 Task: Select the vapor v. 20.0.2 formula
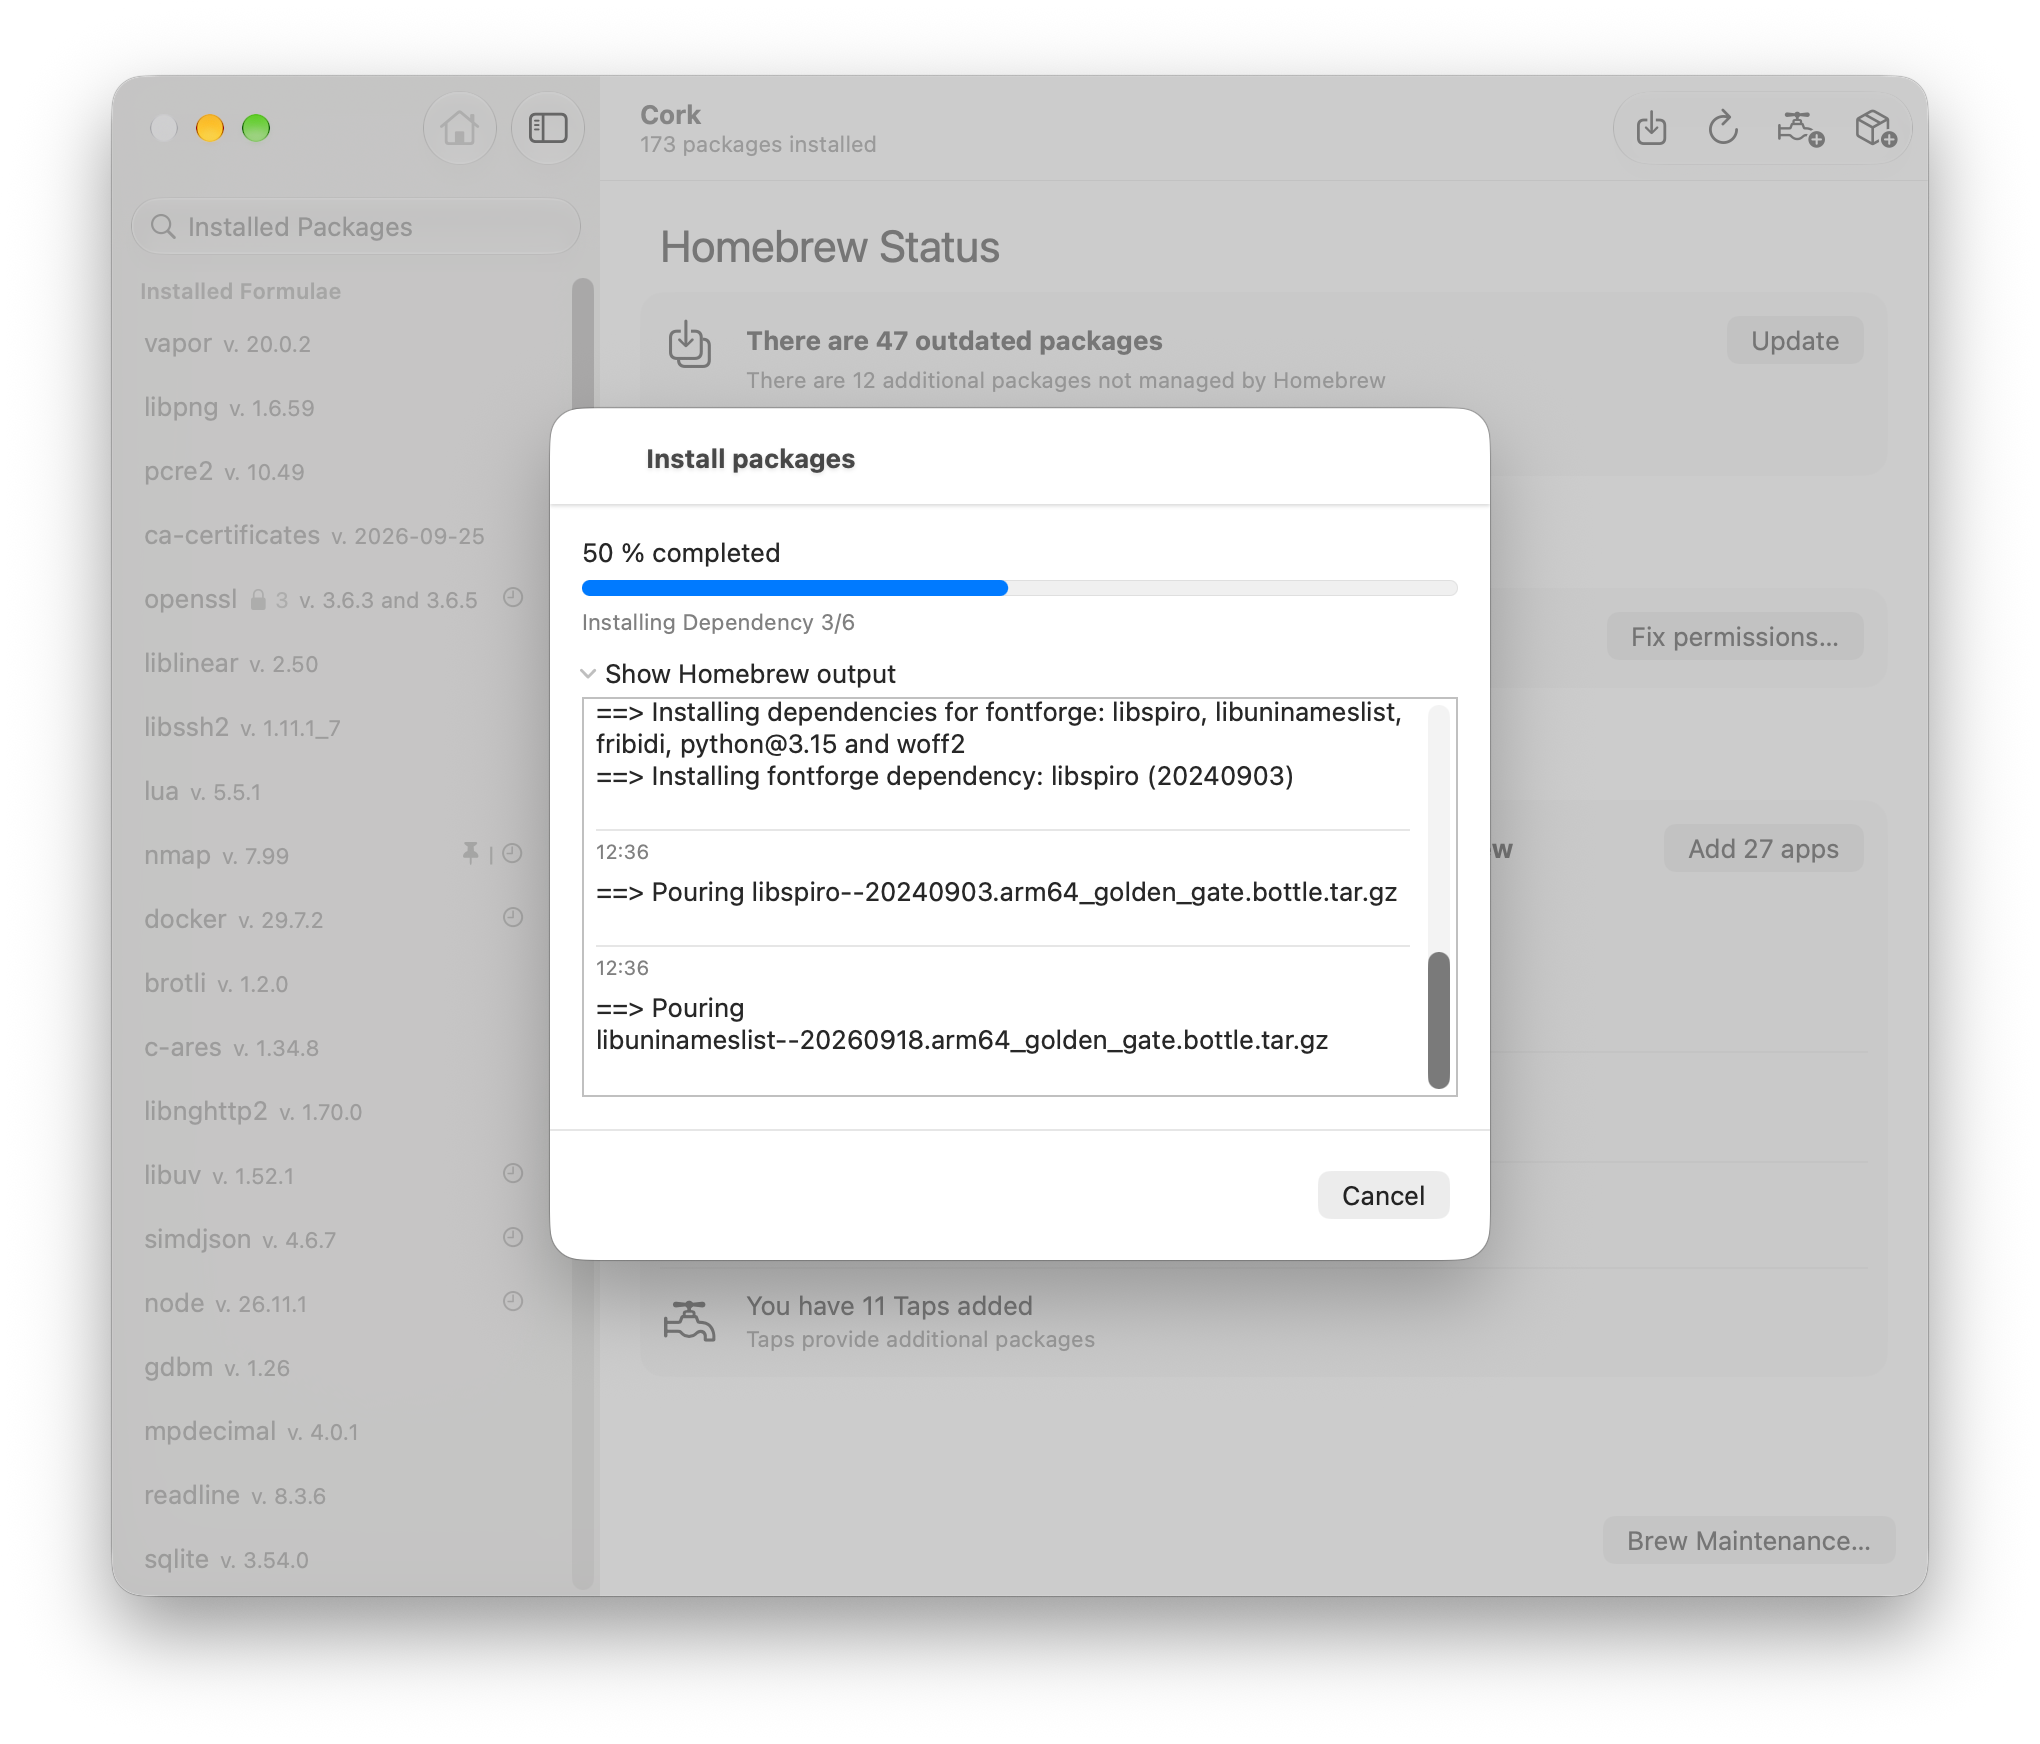[x=334, y=344]
